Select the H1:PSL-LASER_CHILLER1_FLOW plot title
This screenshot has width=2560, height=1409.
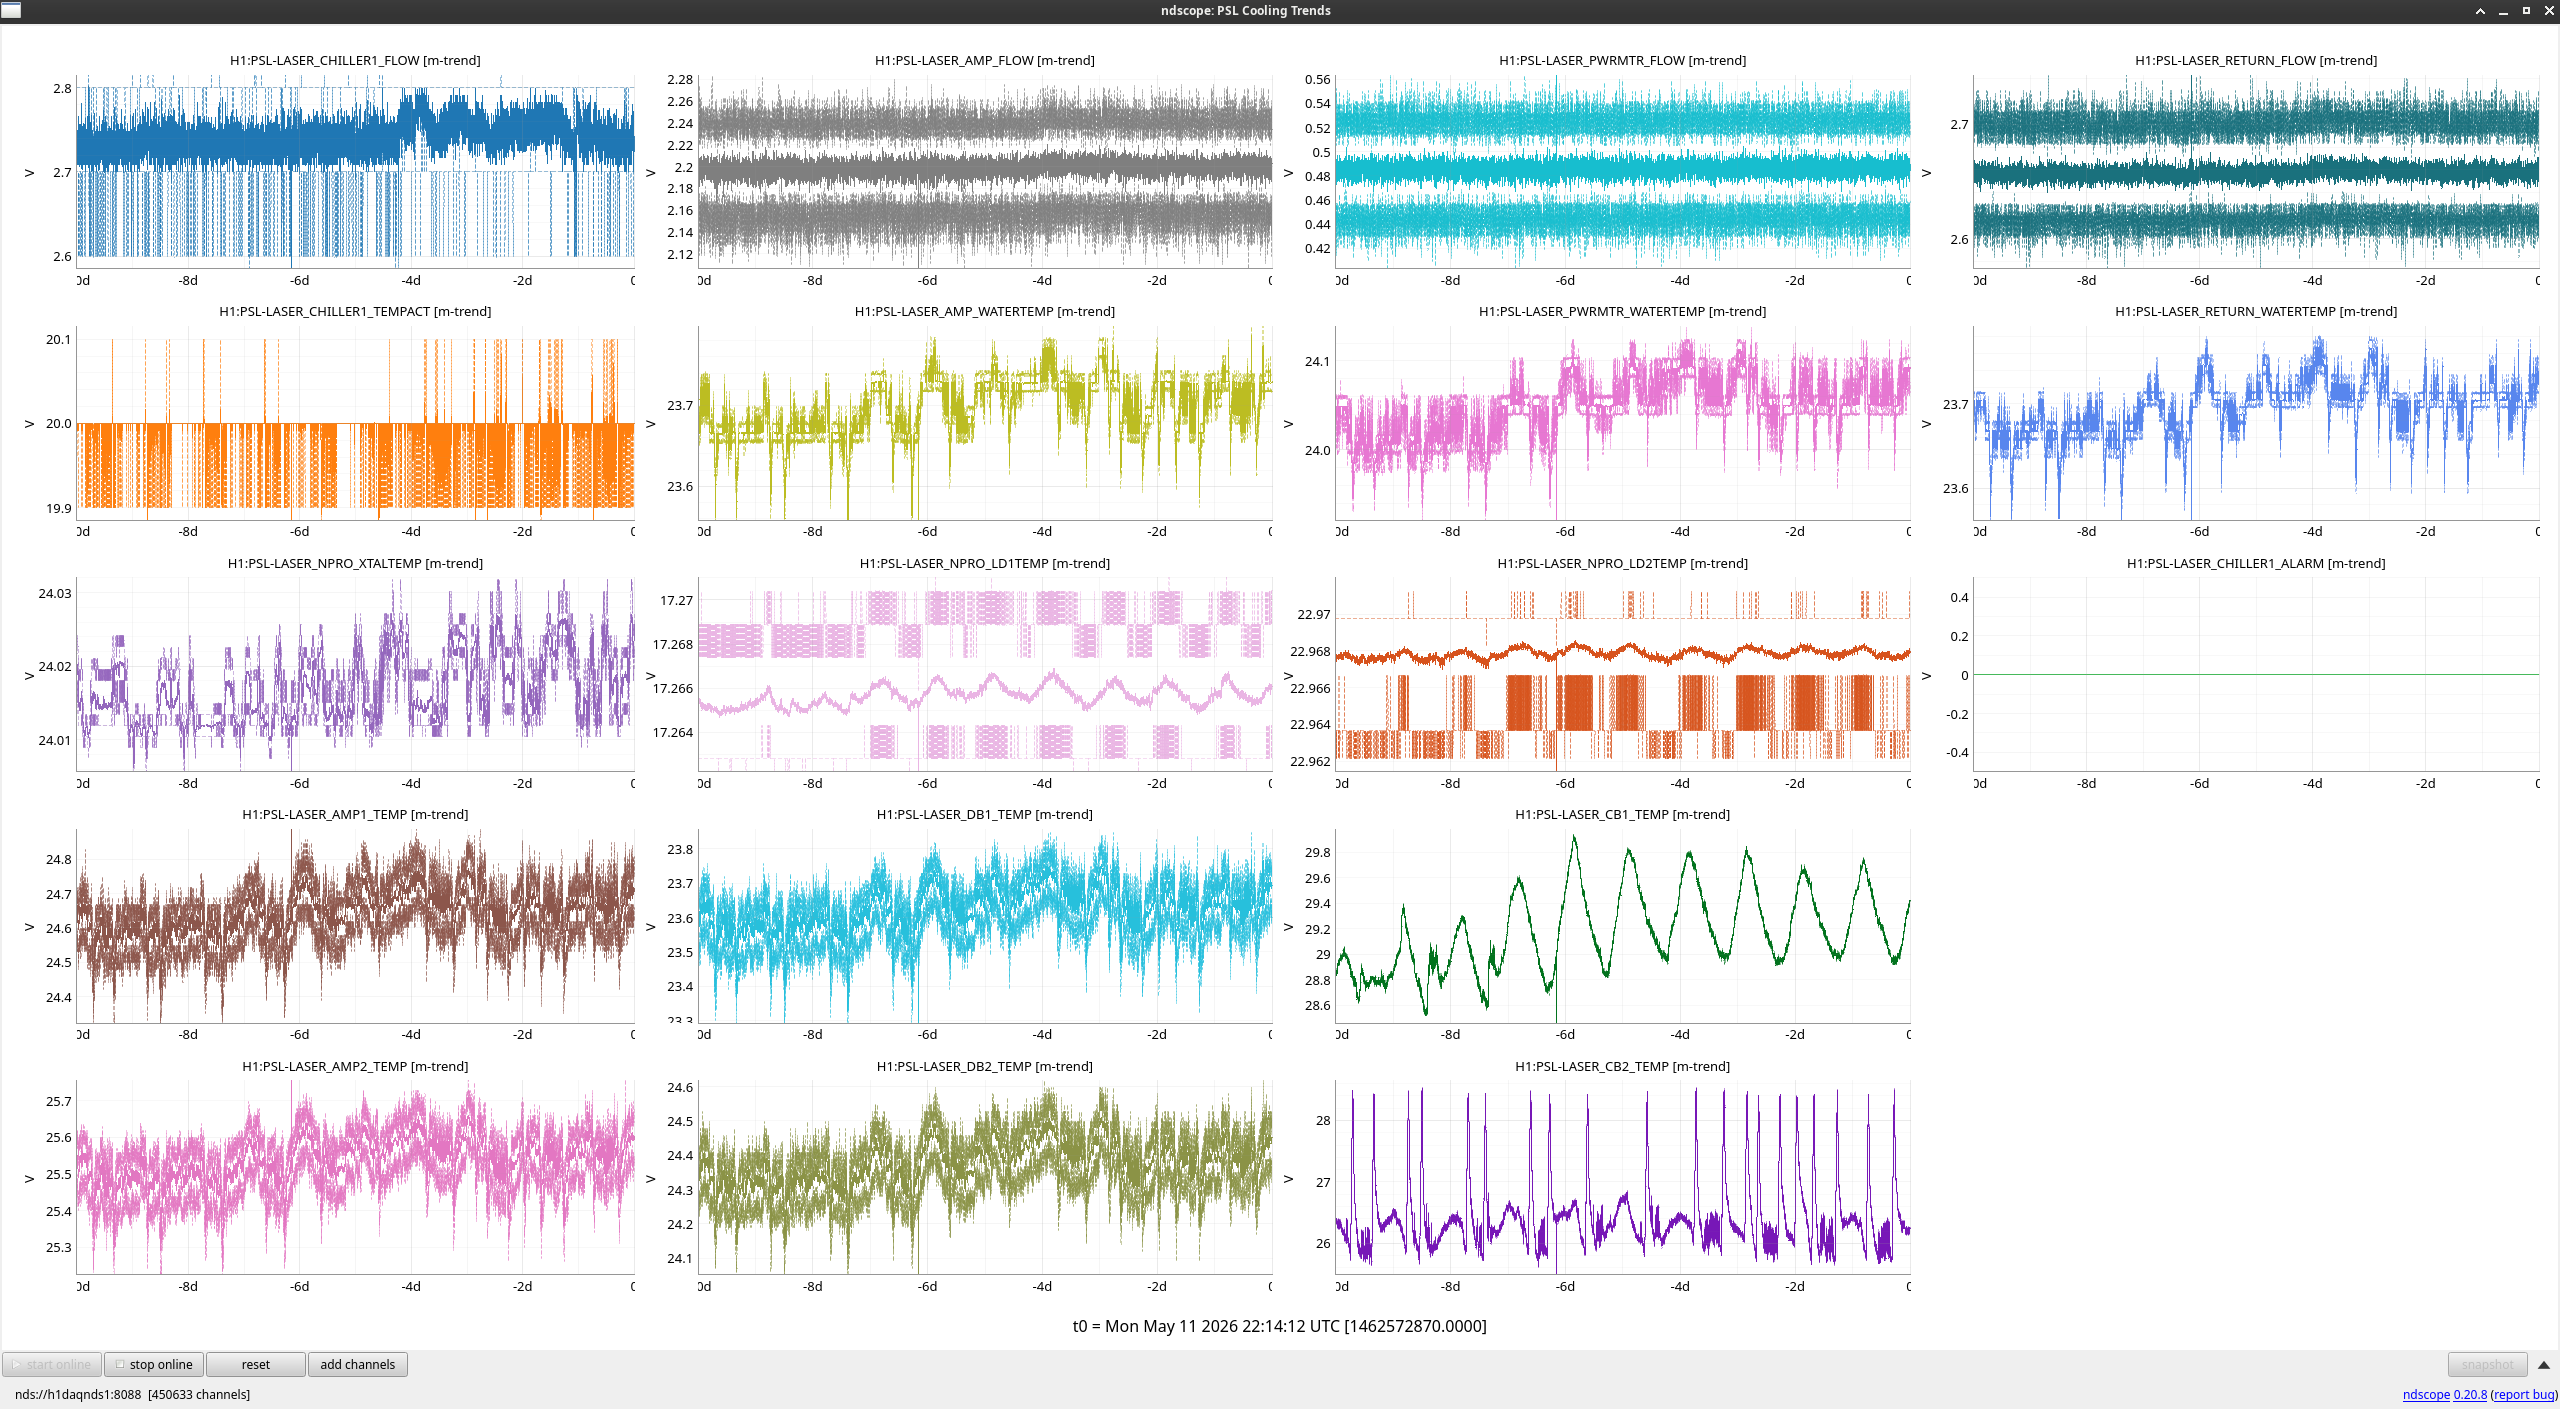point(355,60)
